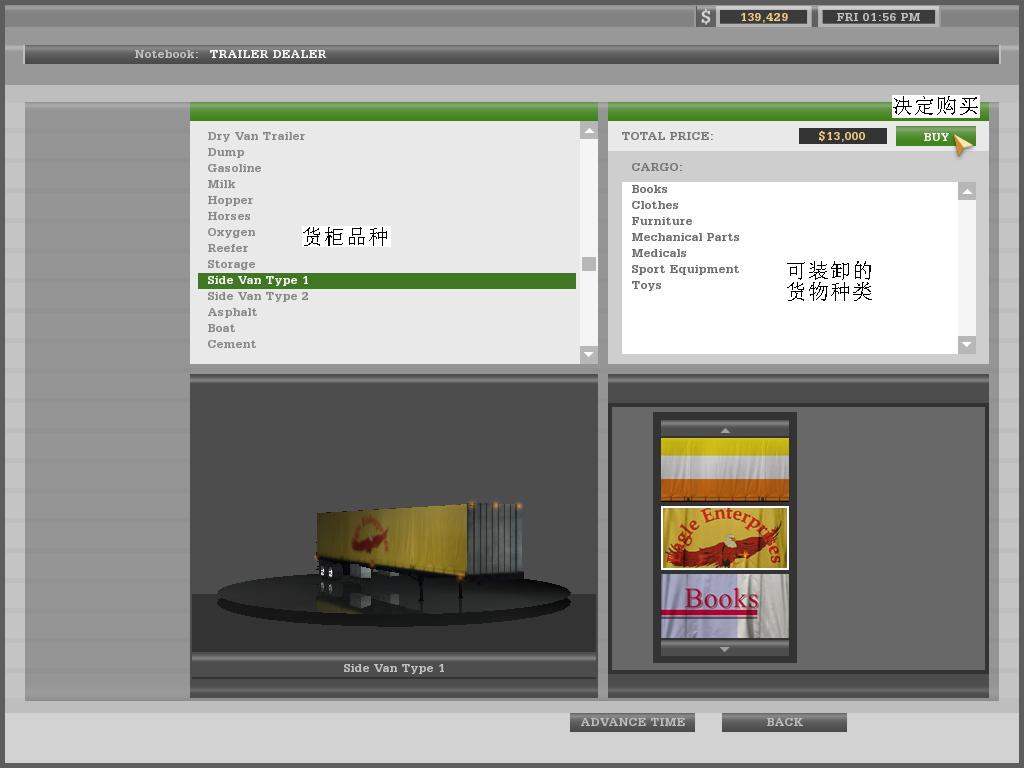Show next trailer skin with down arrow
The image size is (1024, 768).
[x=725, y=649]
